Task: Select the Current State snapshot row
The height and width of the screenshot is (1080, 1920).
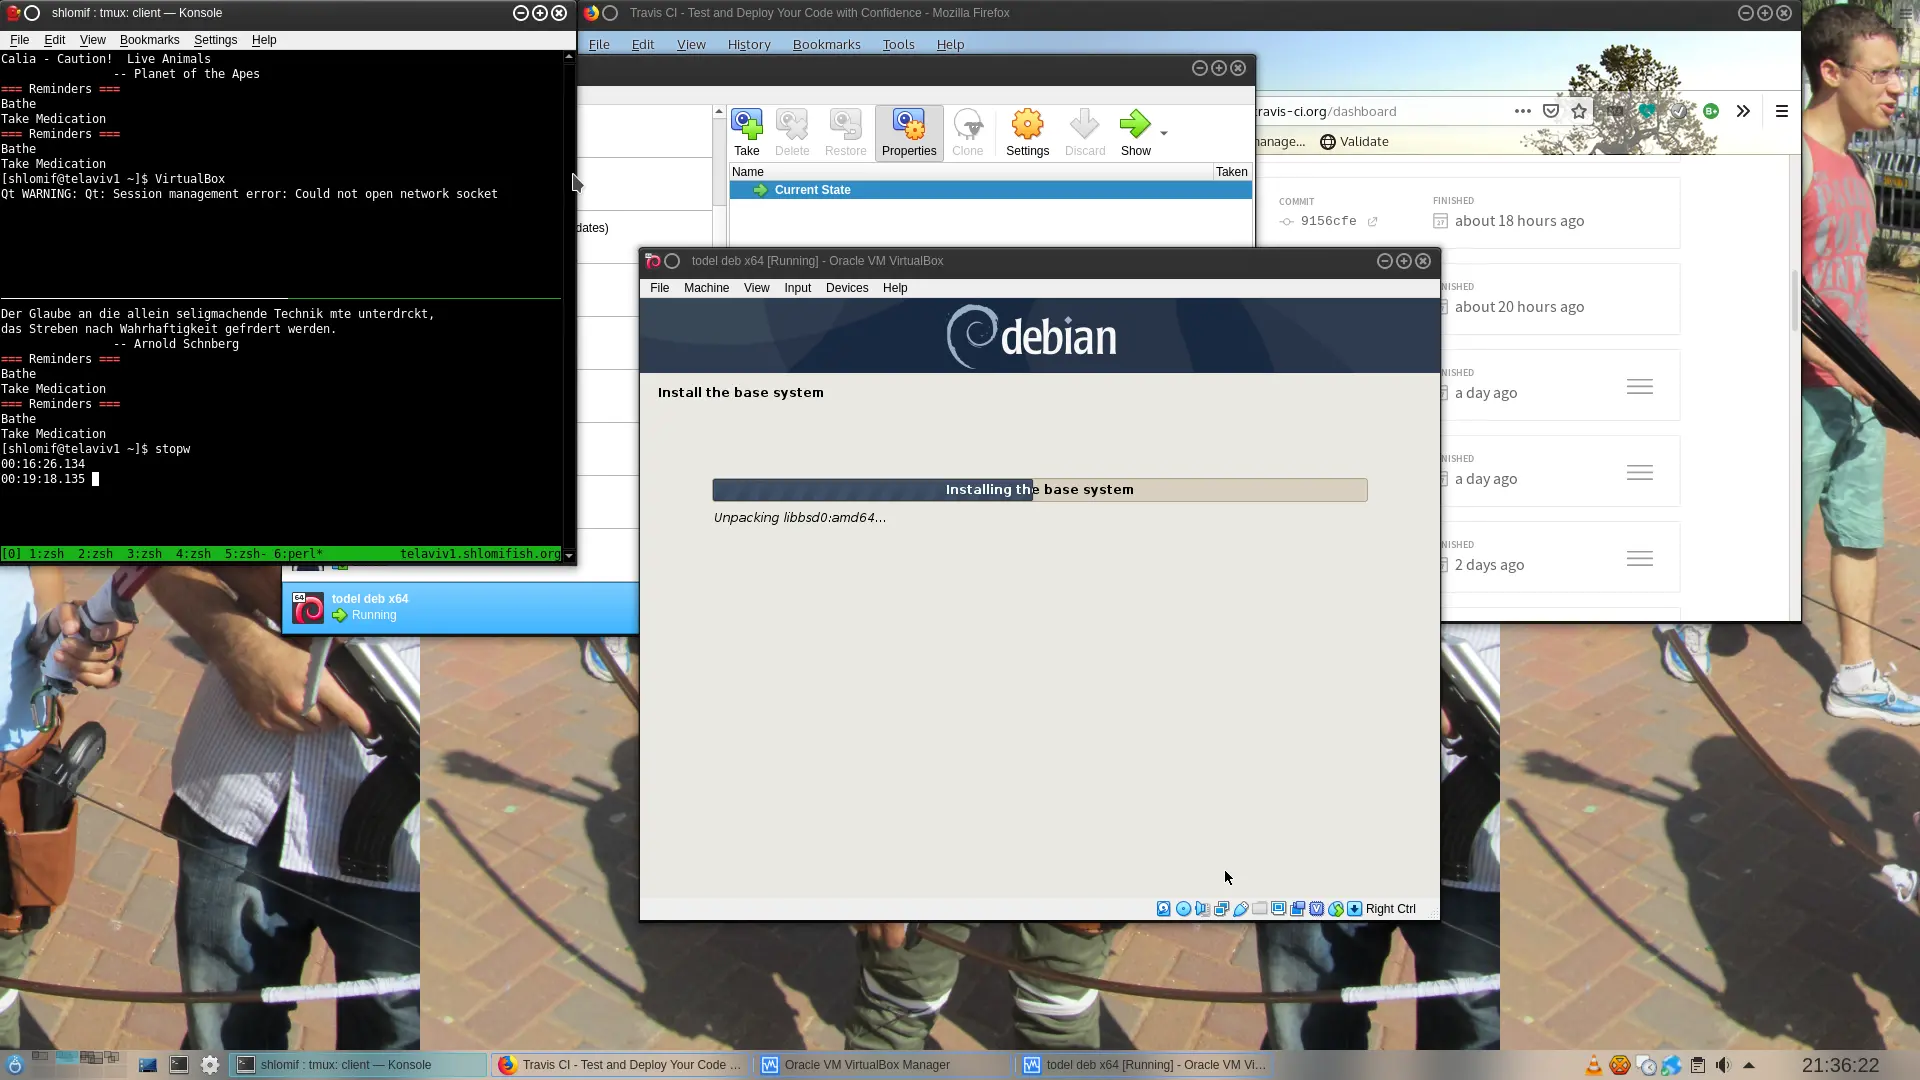Action: (x=990, y=190)
